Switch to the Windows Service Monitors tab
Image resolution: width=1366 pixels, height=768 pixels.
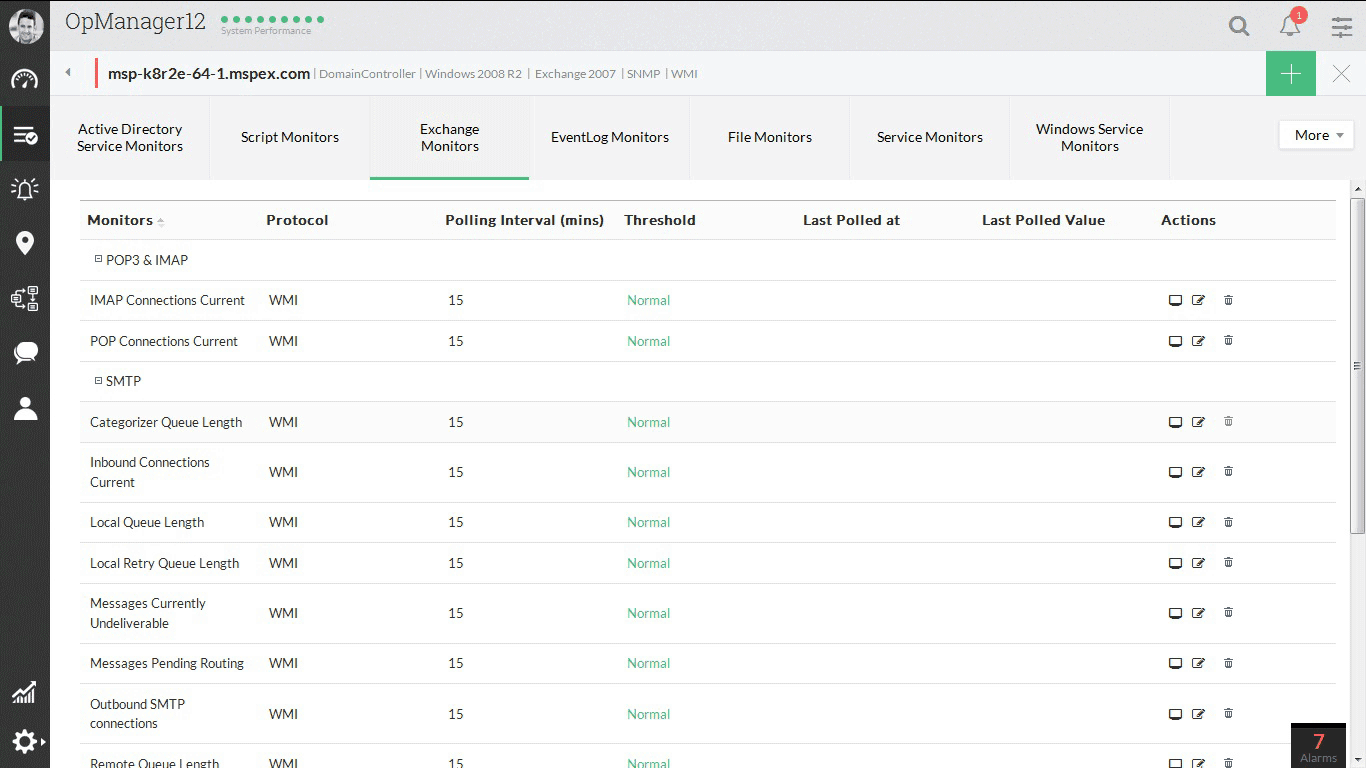tap(1089, 137)
